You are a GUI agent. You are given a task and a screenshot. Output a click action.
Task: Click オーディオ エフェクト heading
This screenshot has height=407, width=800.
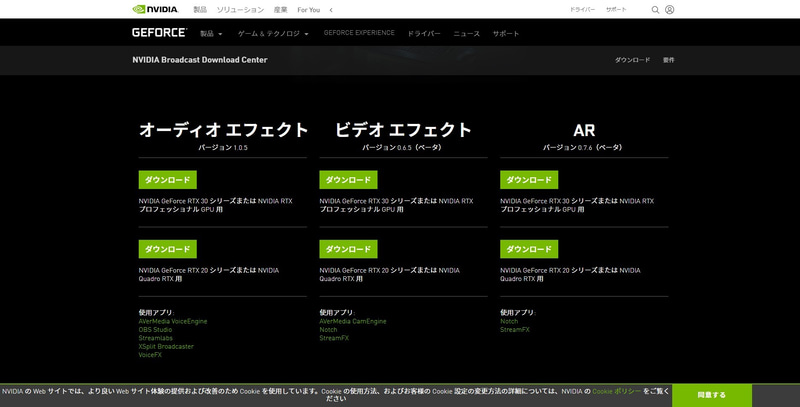coord(223,130)
